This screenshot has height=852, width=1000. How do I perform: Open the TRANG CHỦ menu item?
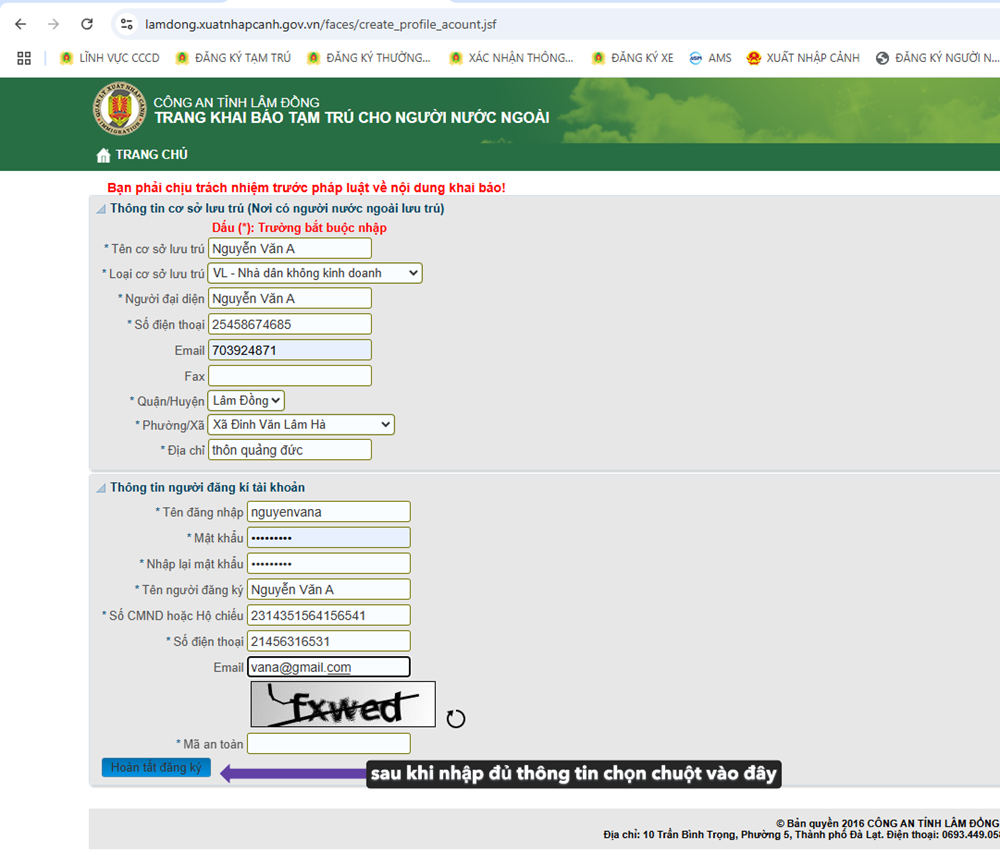pos(151,155)
